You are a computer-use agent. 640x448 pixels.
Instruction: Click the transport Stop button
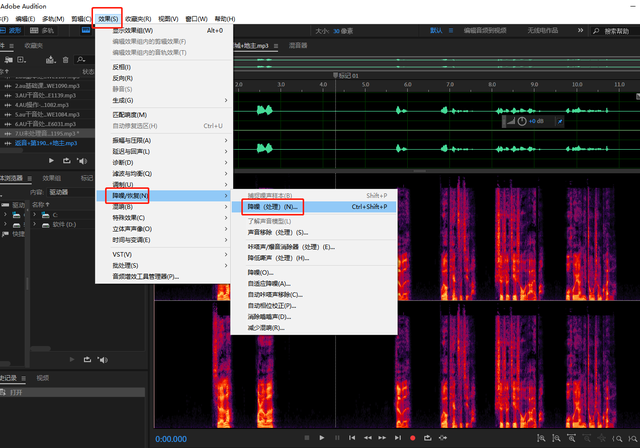coord(307,437)
